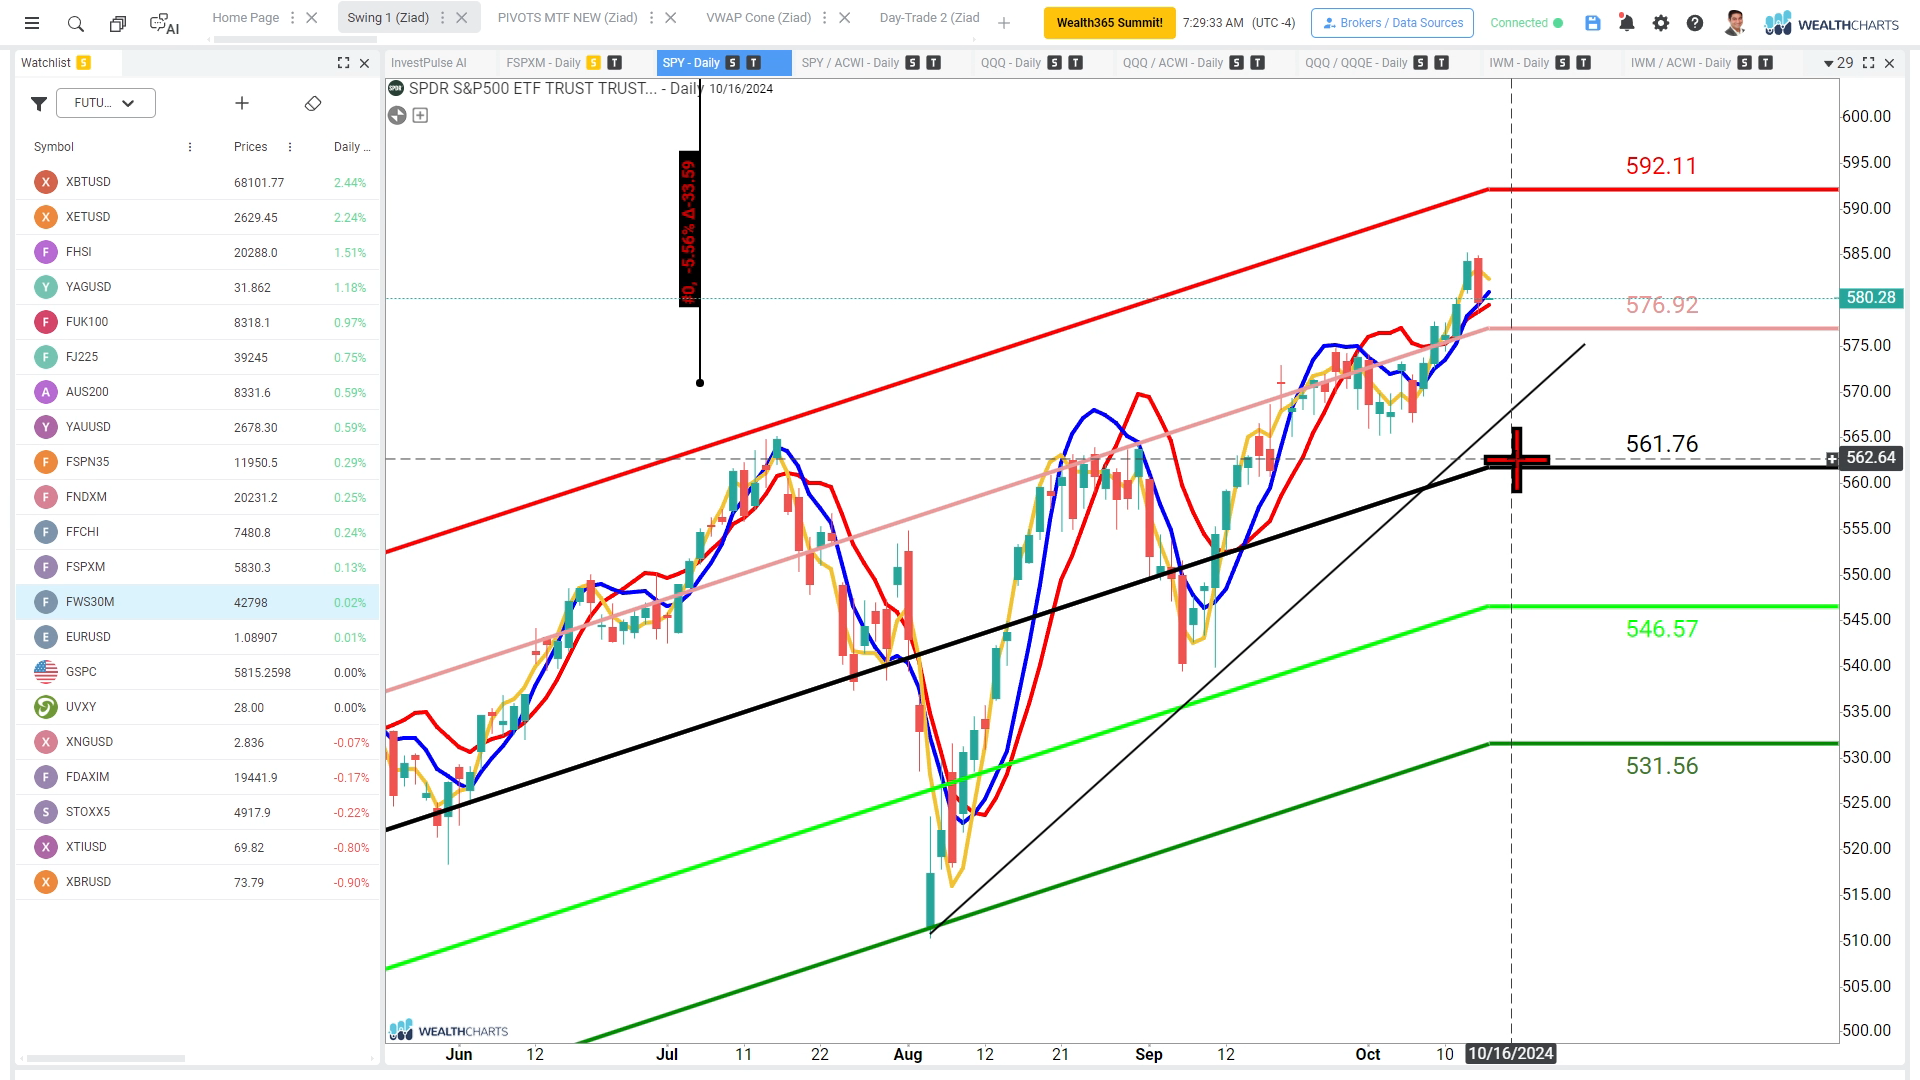Toggle the S badge next to Watchlist title
Image resolution: width=1920 pixels, height=1080 pixels.
pyautogui.click(x=84, y=63)
